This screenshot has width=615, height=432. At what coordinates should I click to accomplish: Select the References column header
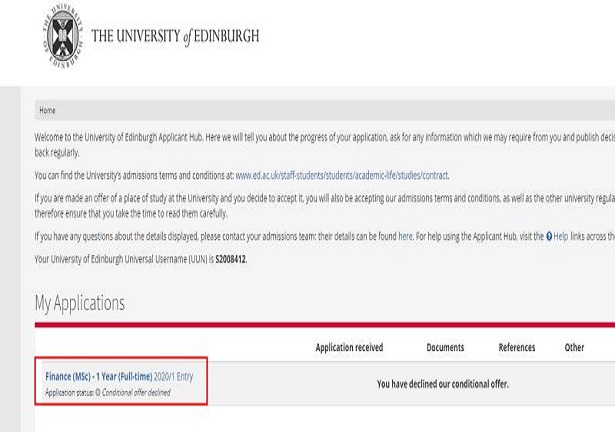point(517,347)
